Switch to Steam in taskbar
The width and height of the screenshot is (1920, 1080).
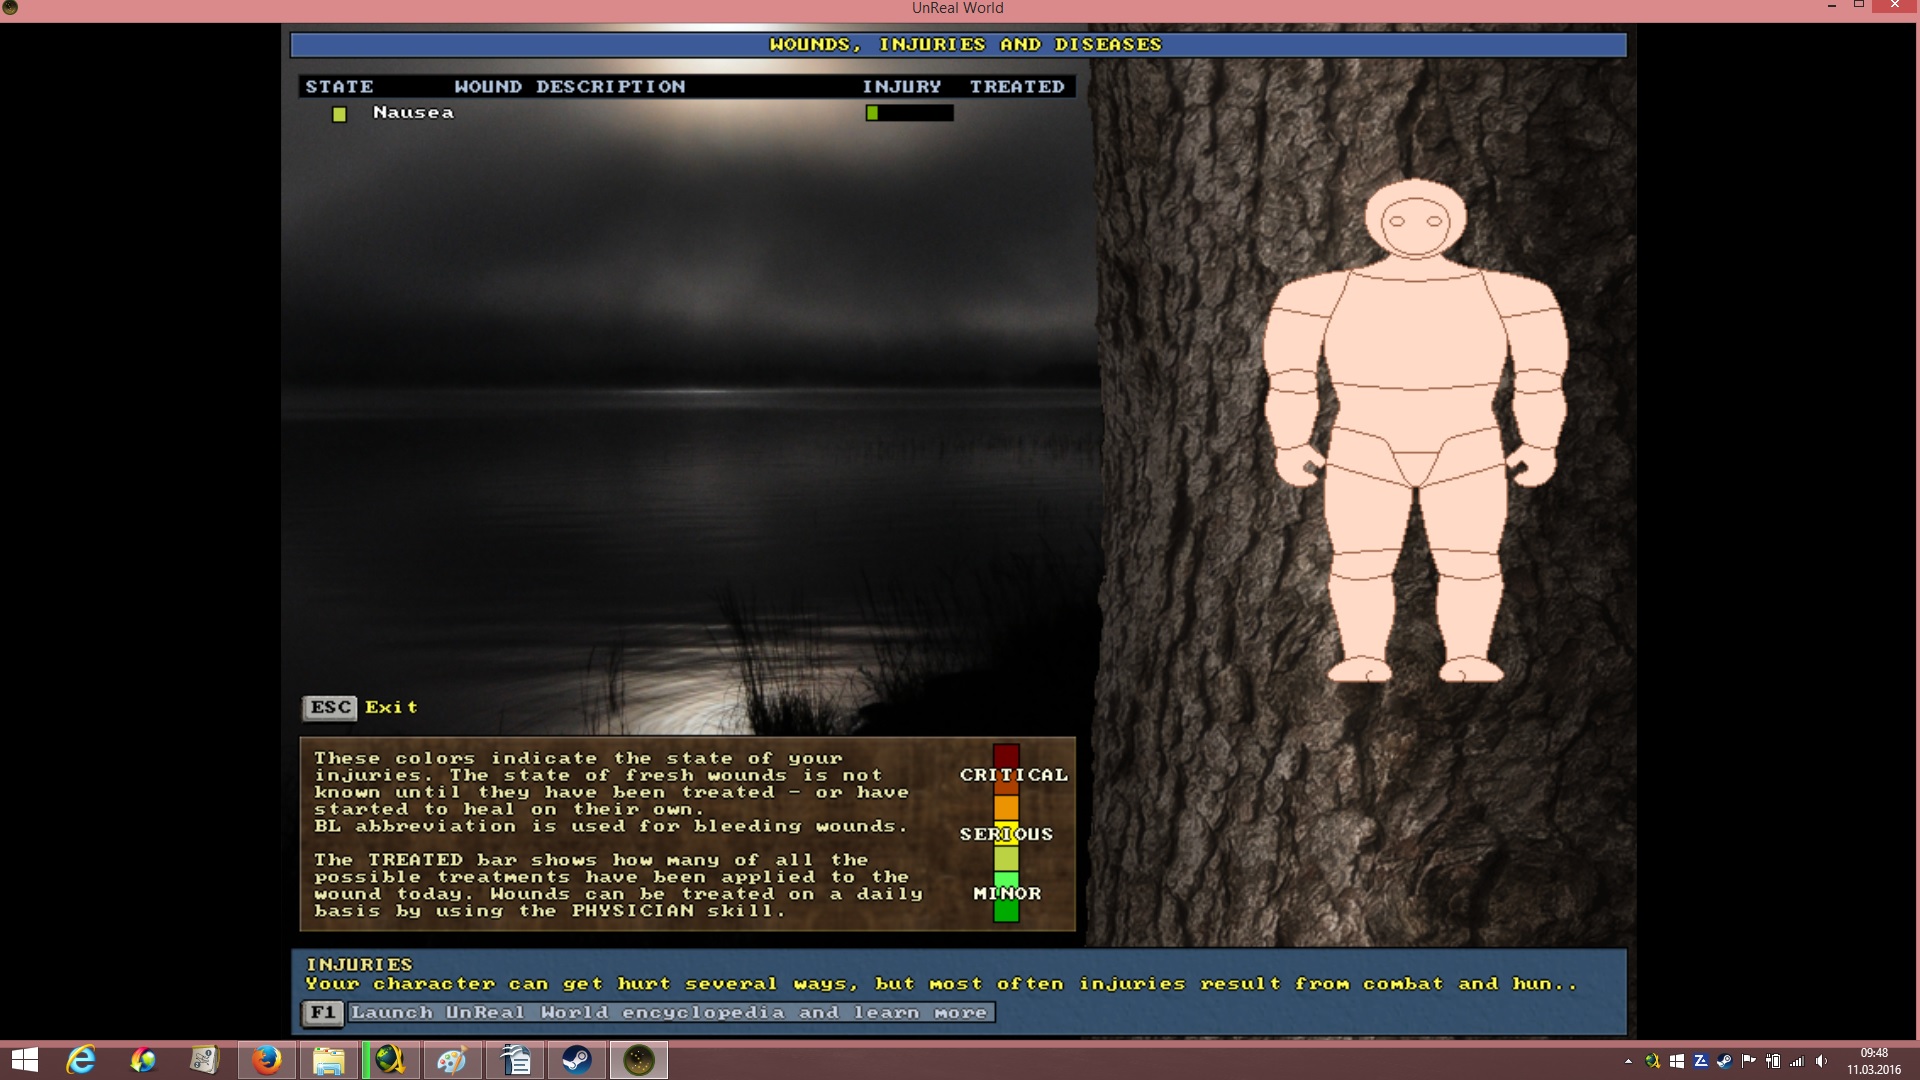coord(577,1060)
